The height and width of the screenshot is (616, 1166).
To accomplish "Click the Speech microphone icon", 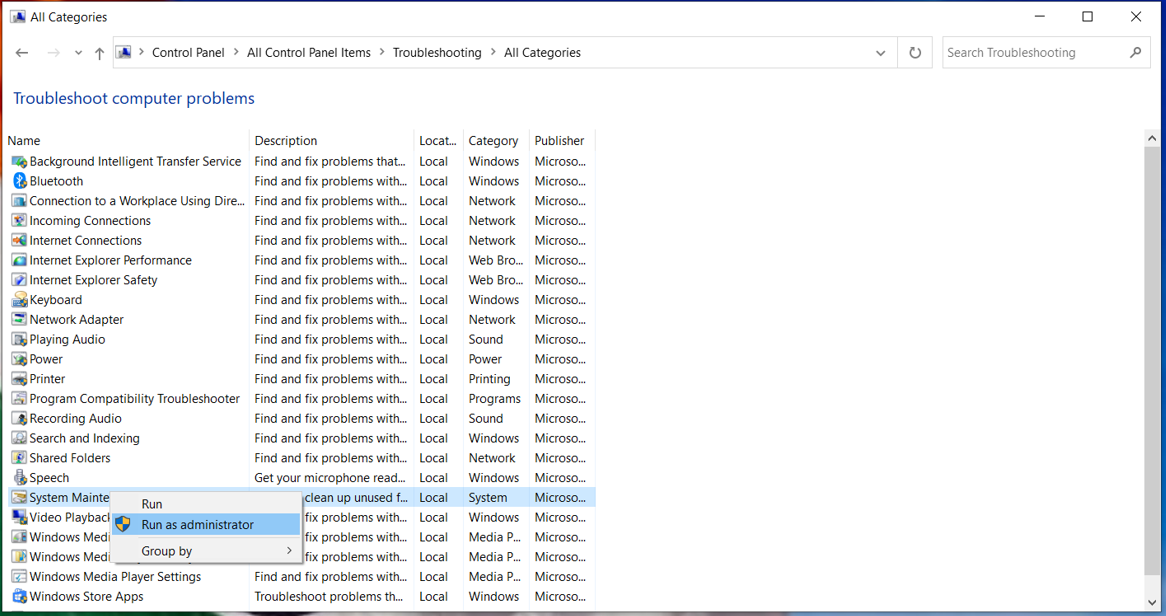I will tap(20, 478).
